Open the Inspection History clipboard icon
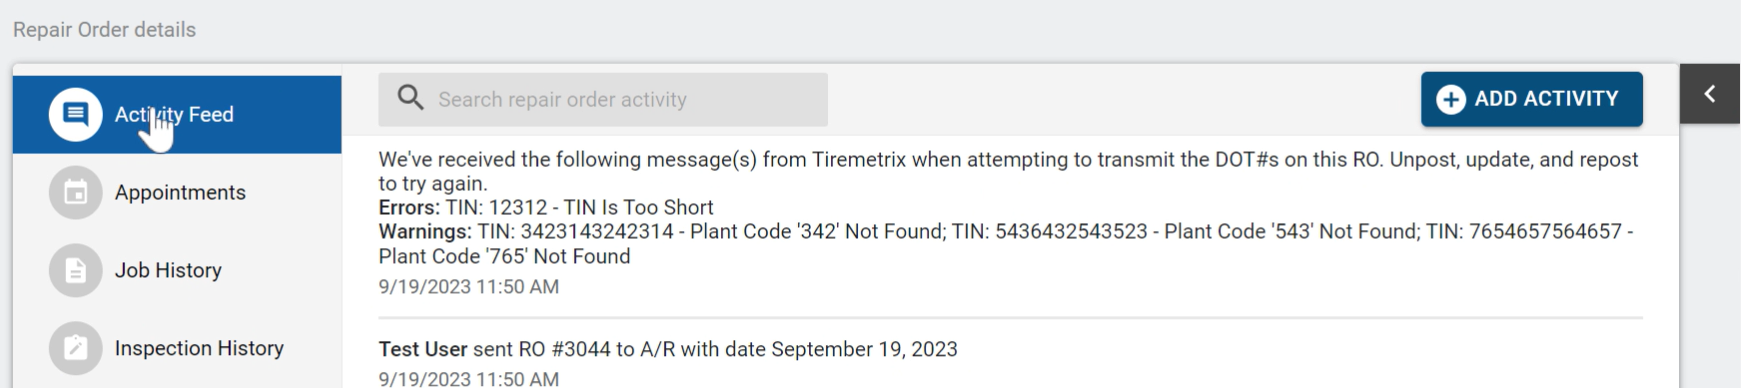 coord(75,348)
